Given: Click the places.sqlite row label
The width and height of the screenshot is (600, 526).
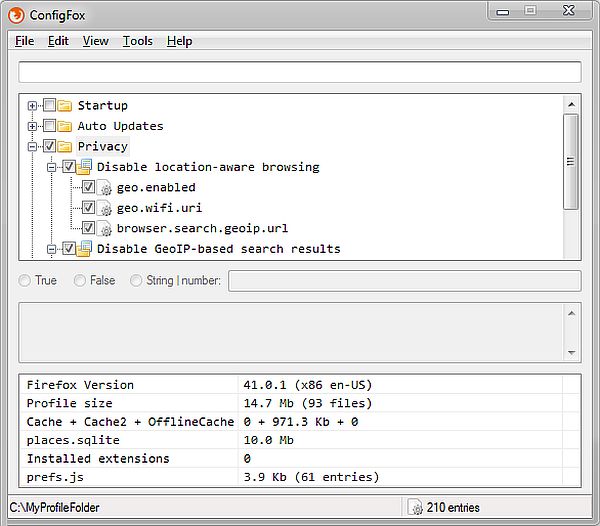Looking at the screenshot, I should pyautogui.click(x=73, y=440).
